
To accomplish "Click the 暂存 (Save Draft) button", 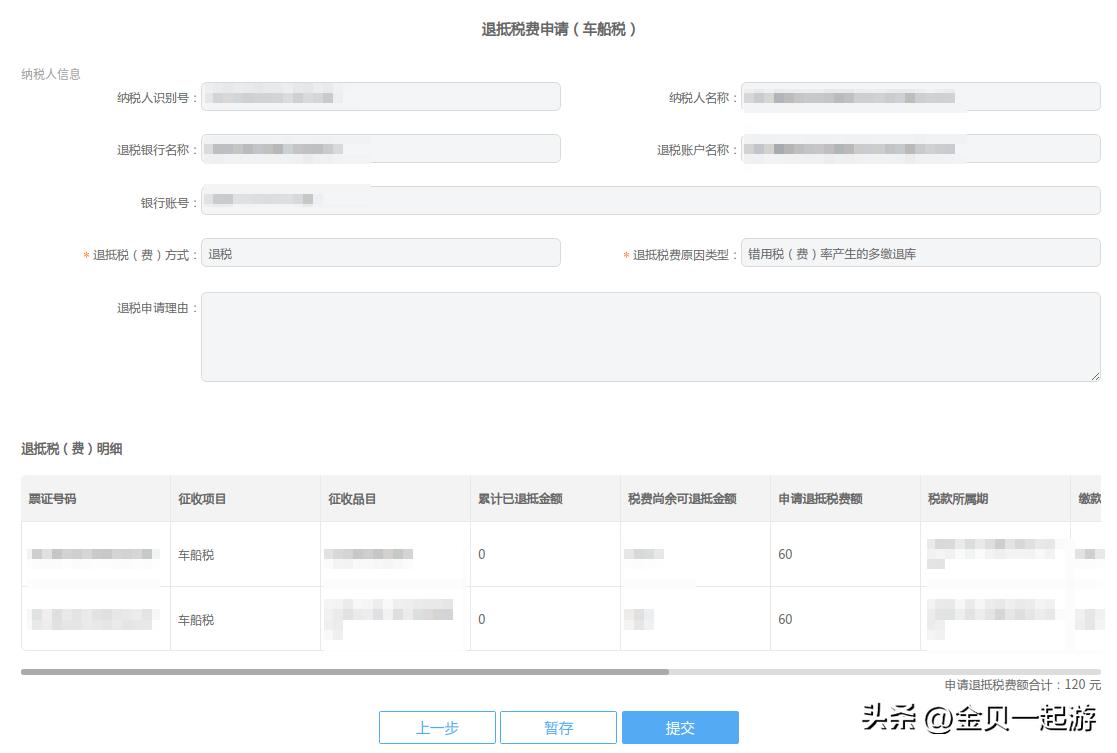I will click(558, 727).
